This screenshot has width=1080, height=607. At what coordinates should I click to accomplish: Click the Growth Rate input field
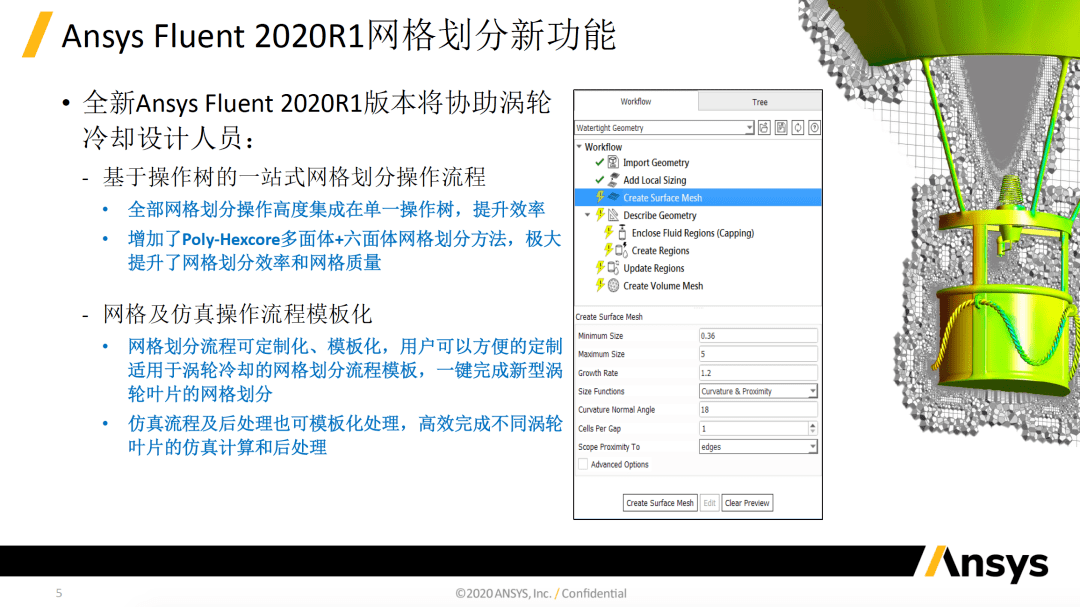coord(758,372)
